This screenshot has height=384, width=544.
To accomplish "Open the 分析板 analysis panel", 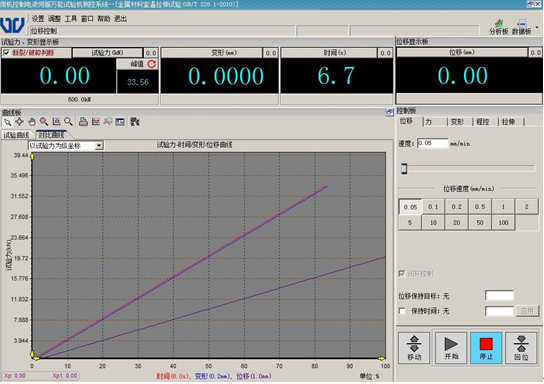I will 499,27.
